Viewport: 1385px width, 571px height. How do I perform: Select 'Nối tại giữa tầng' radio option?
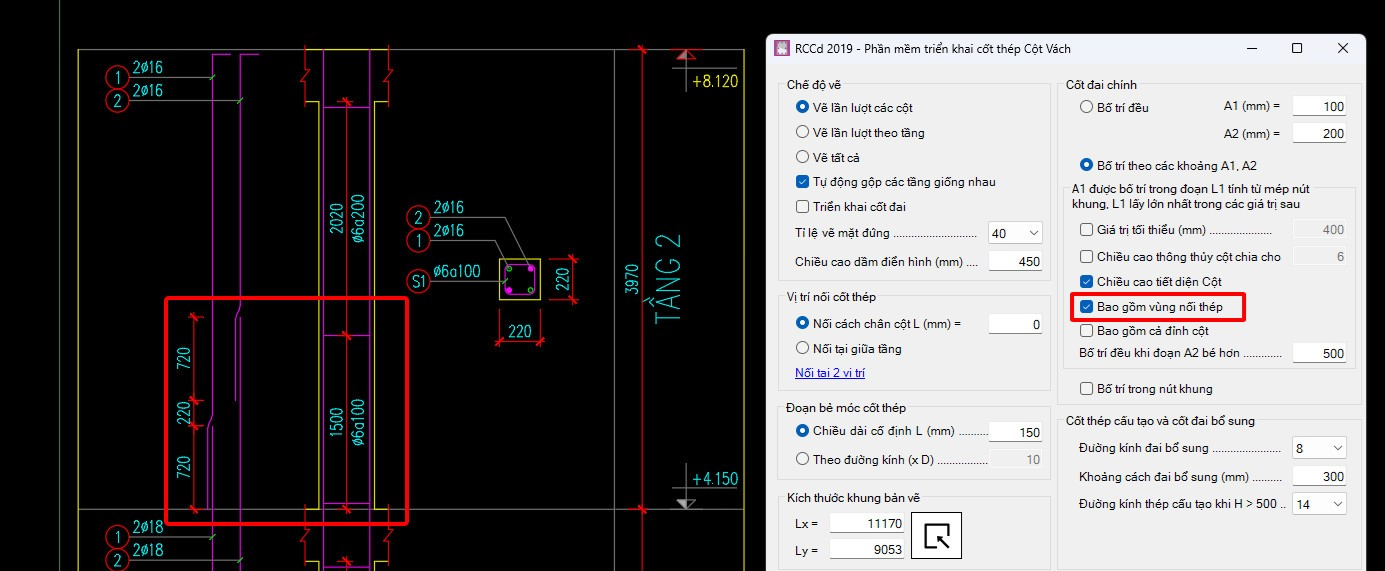pos(848,348)
